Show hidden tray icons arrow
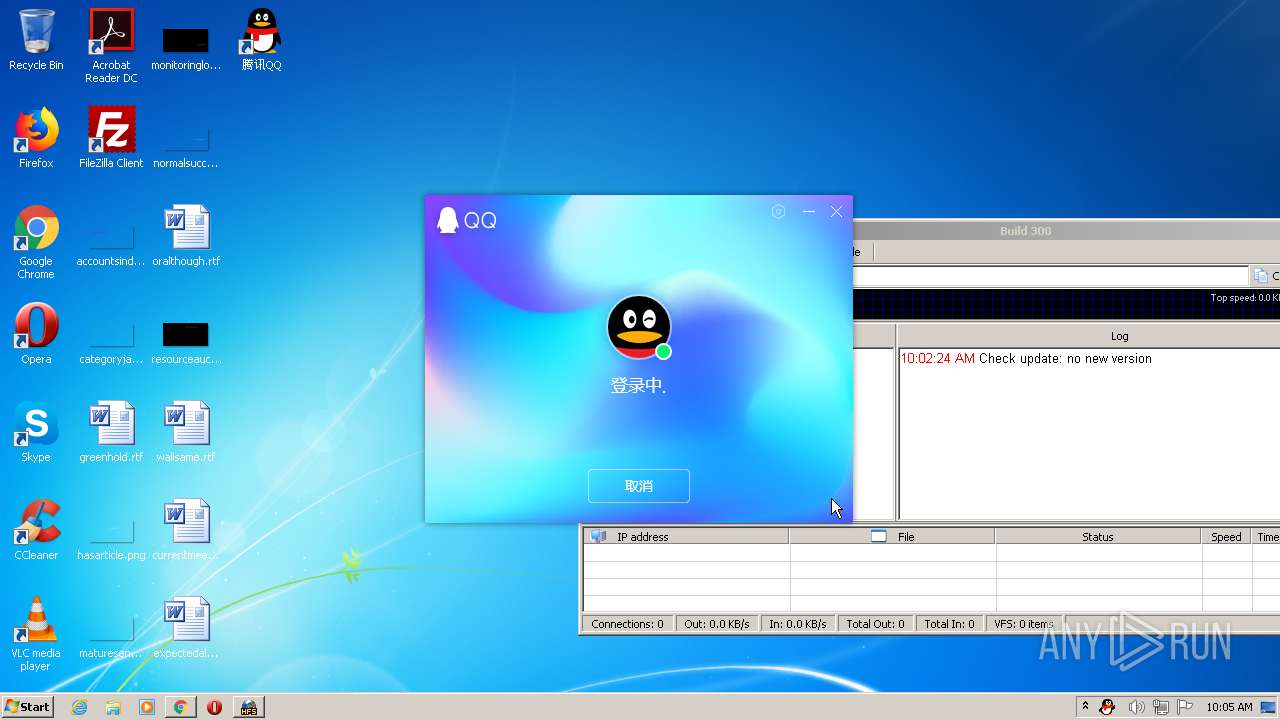The image size is (1280, 720). [1085, 707]
